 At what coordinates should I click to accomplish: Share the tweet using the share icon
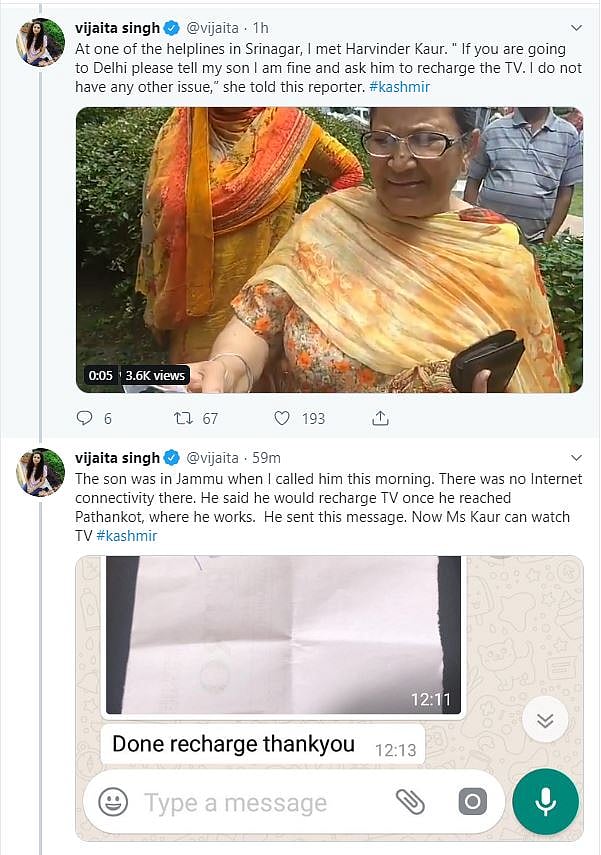380,418
